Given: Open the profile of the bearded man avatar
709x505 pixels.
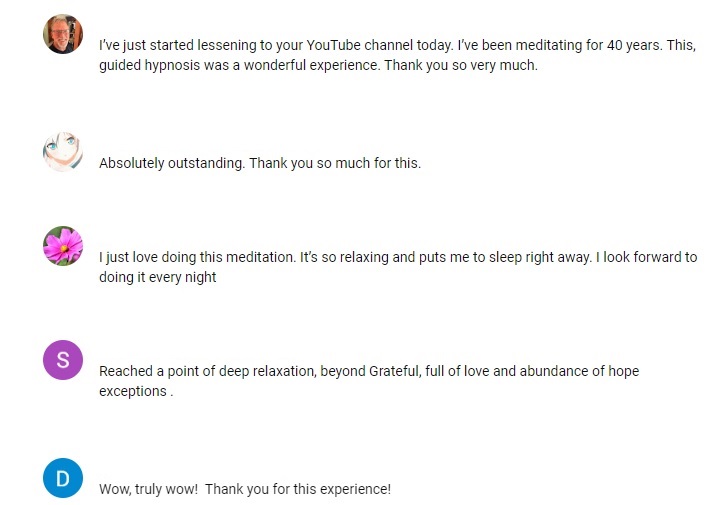Looking at the screenshot, I should click(63, 34).
